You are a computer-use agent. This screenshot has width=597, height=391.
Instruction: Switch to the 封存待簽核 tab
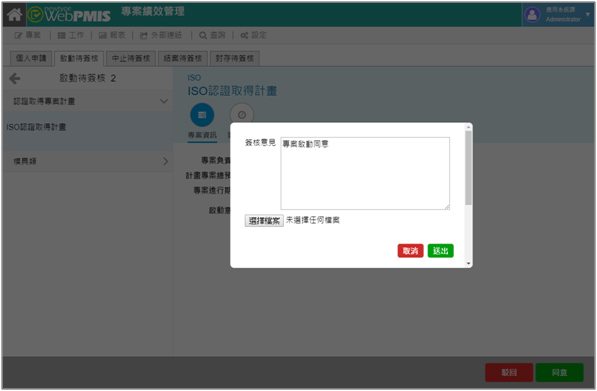235,58
